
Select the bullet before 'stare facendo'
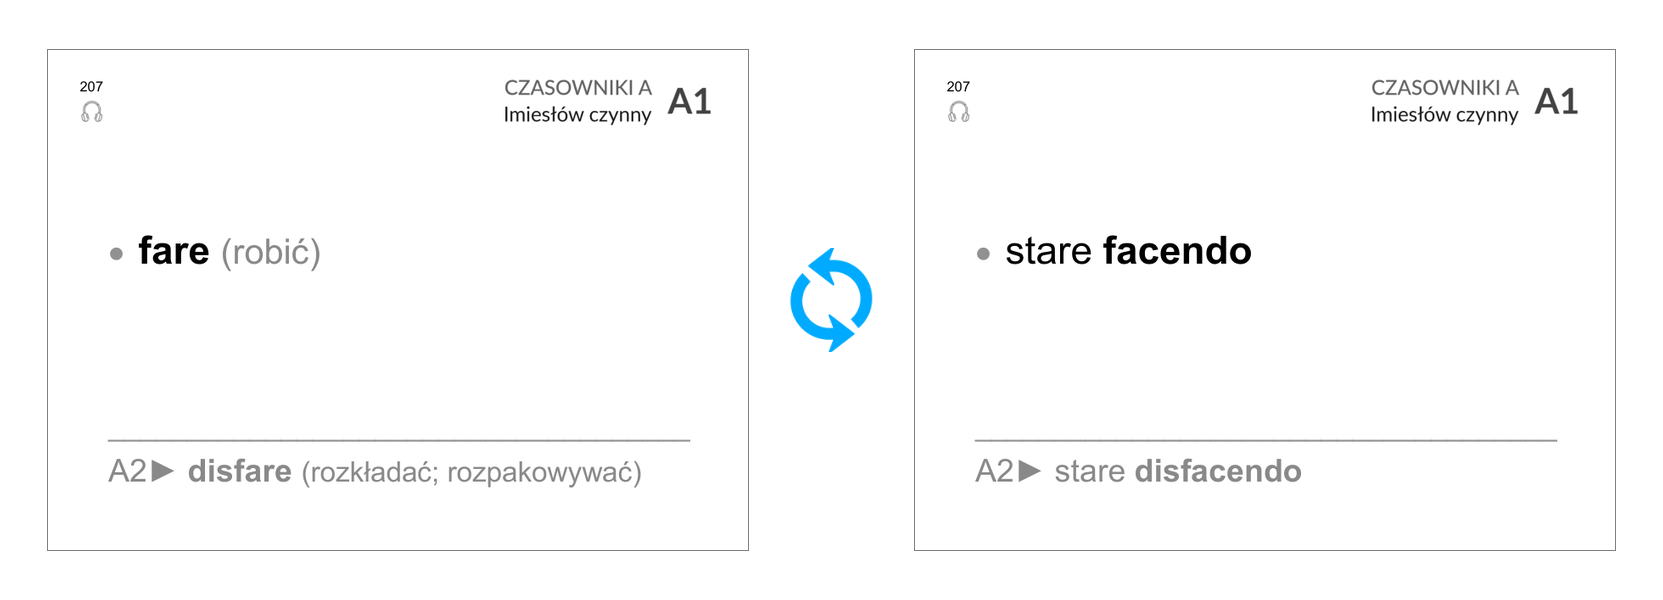[x=983, y=254]
